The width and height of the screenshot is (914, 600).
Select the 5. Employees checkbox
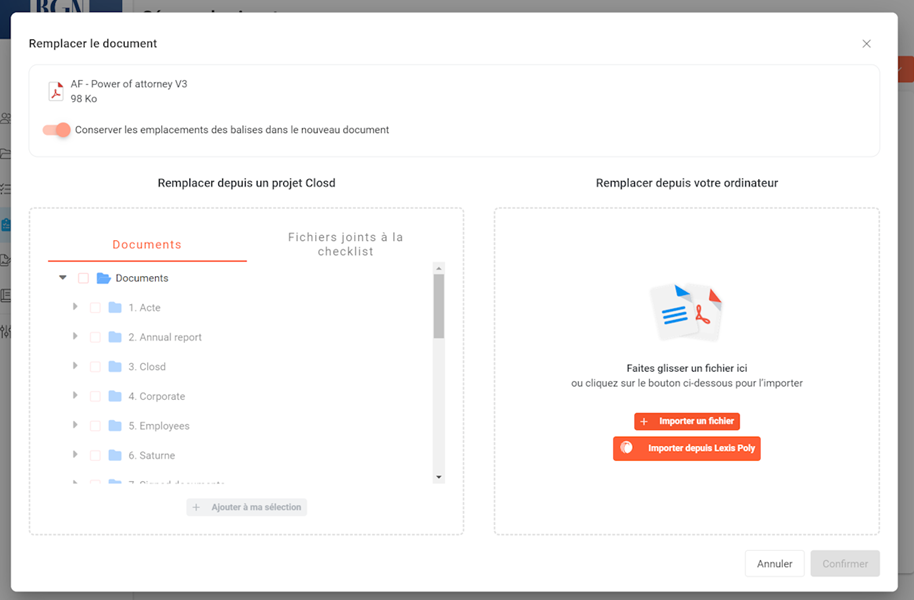point(95,426)
